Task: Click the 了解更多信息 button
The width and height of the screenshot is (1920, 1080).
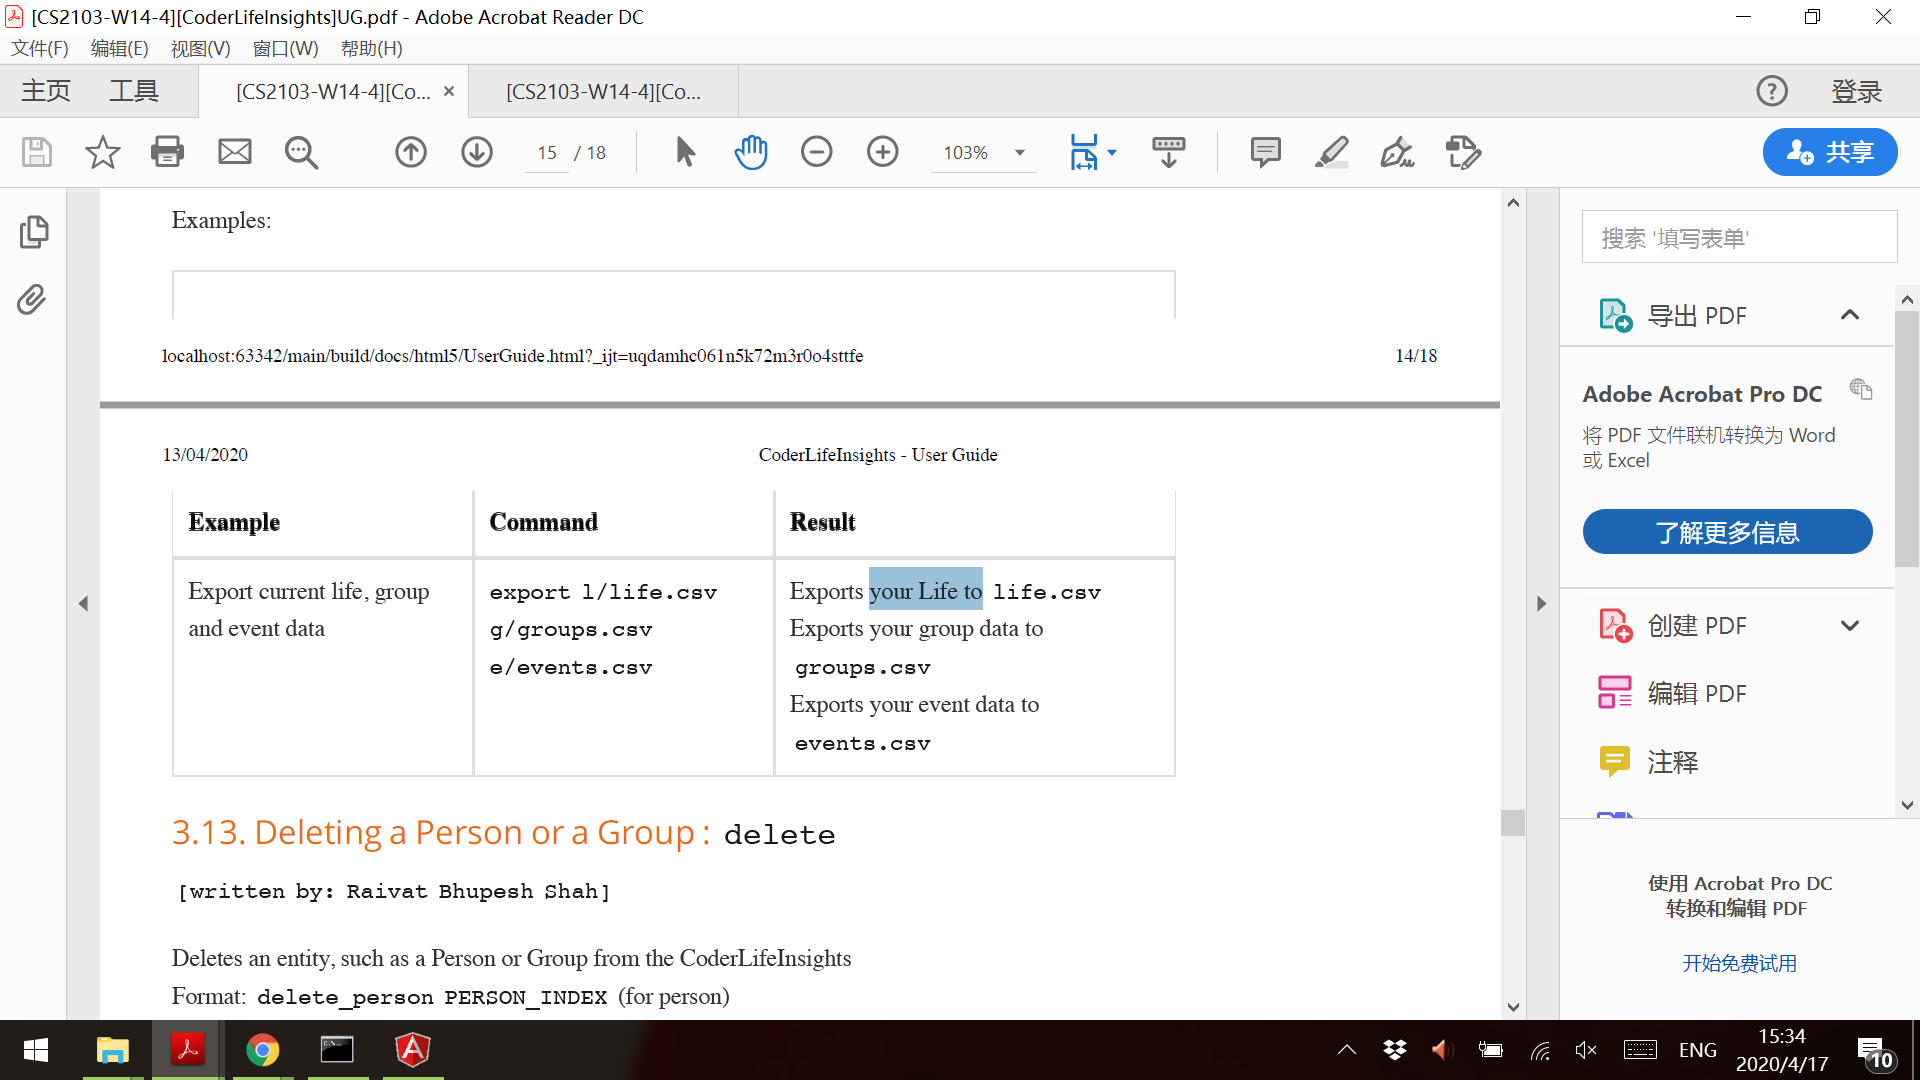Action: [1727, 532]
